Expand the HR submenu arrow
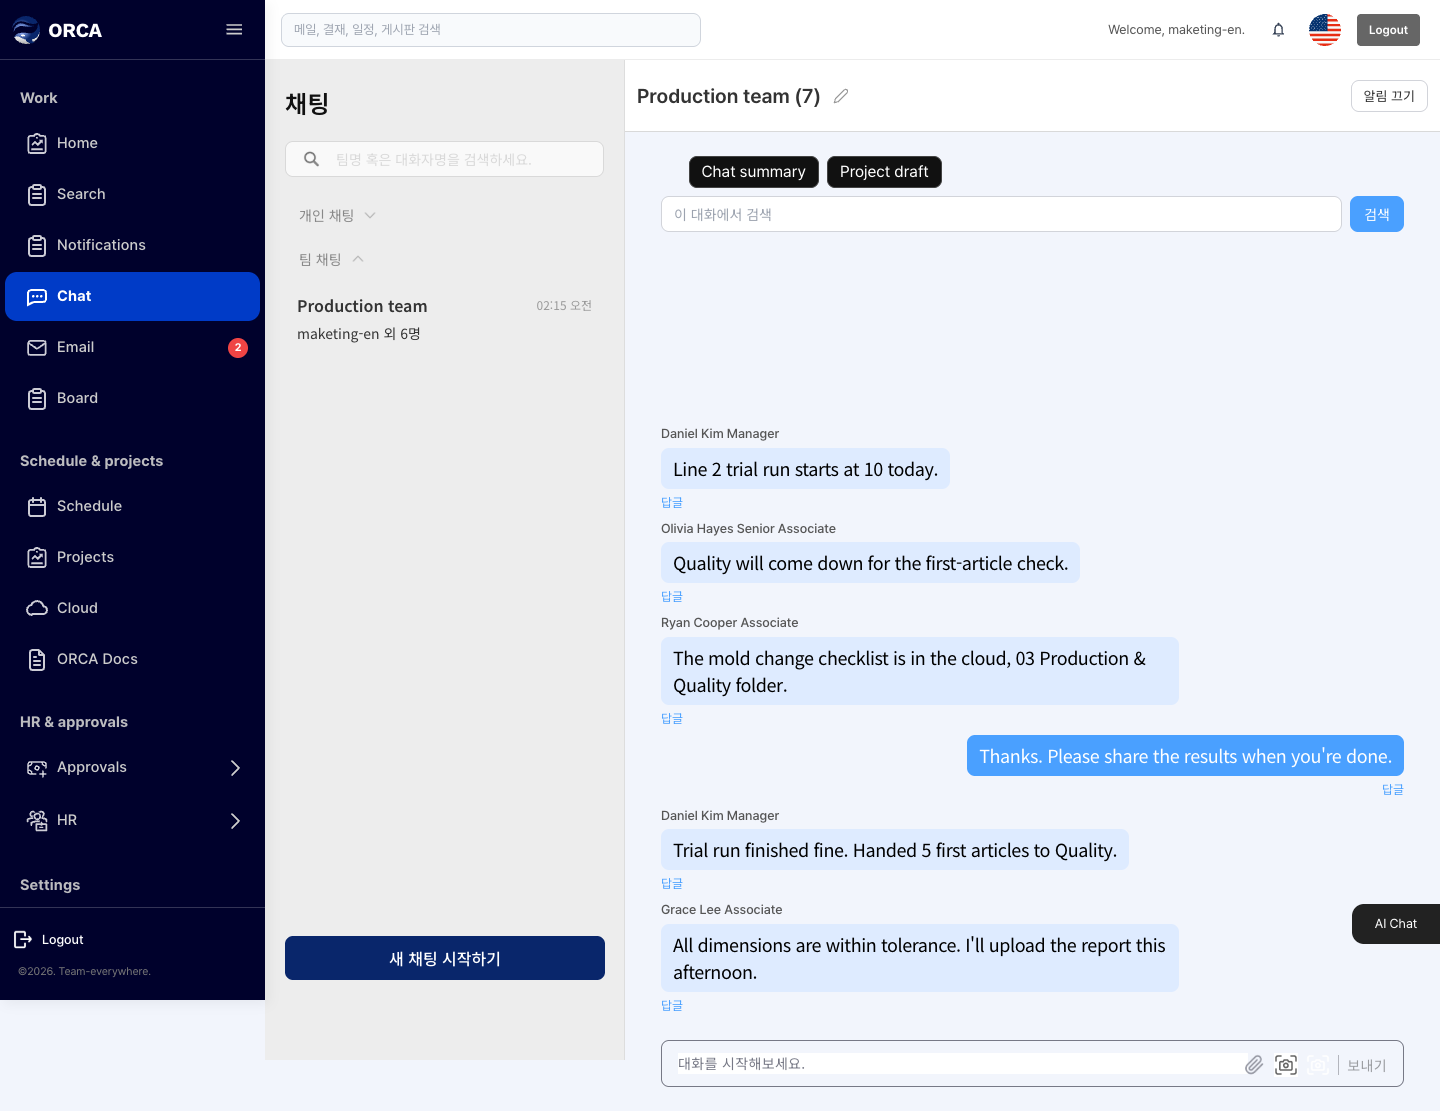Viewport: 1440px width, 1111px height. [x=236, y=821]
